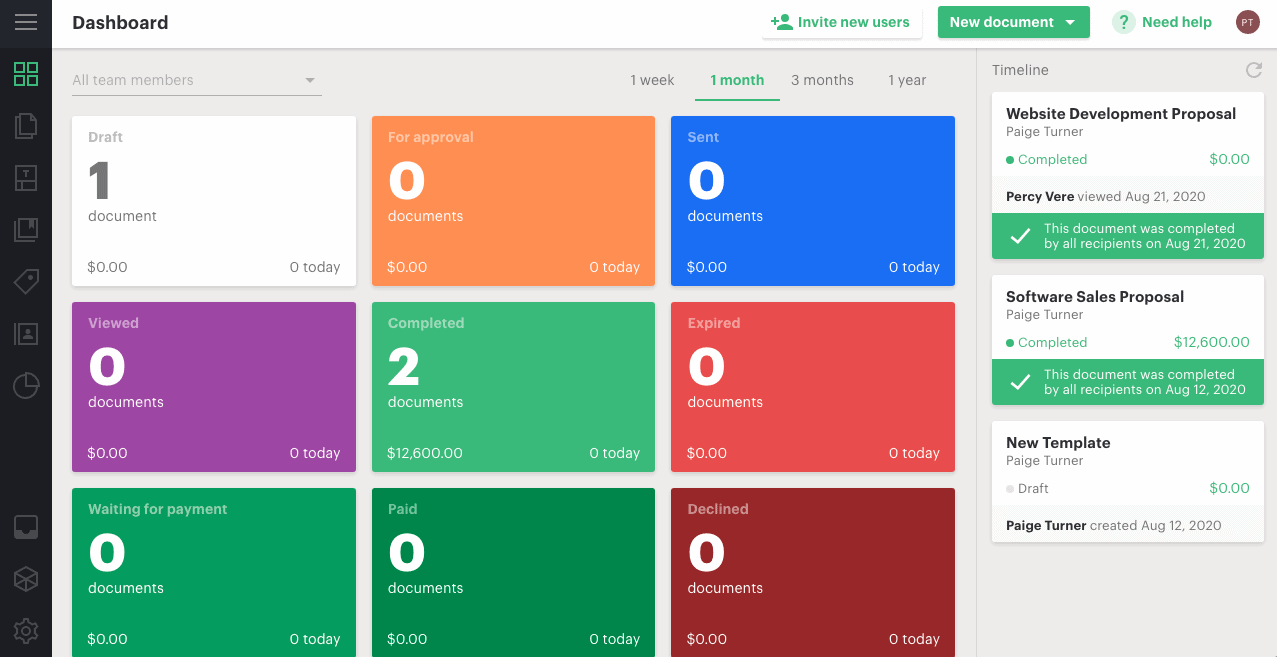Expand the All team members dropdown
The height and width of the screenshot is (657, 1277).
tap(196, 80)
